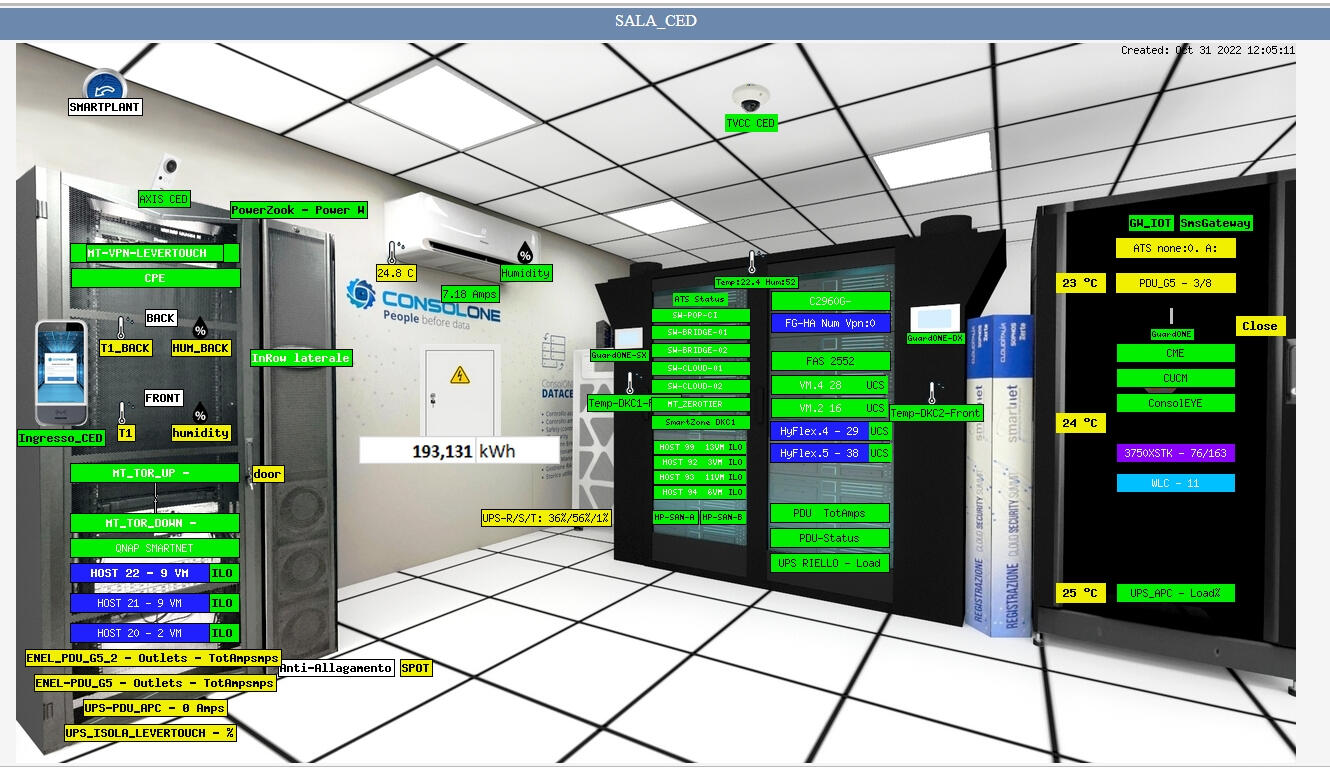Click purple 3750XSTK - 76/163 bar

coord(1176,453)
